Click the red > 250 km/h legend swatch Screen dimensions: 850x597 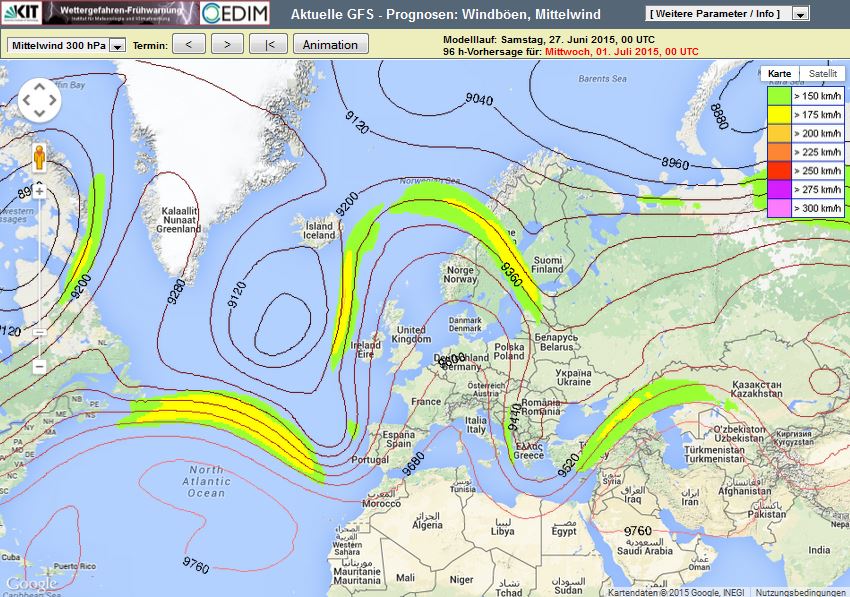tap(779, 171)
